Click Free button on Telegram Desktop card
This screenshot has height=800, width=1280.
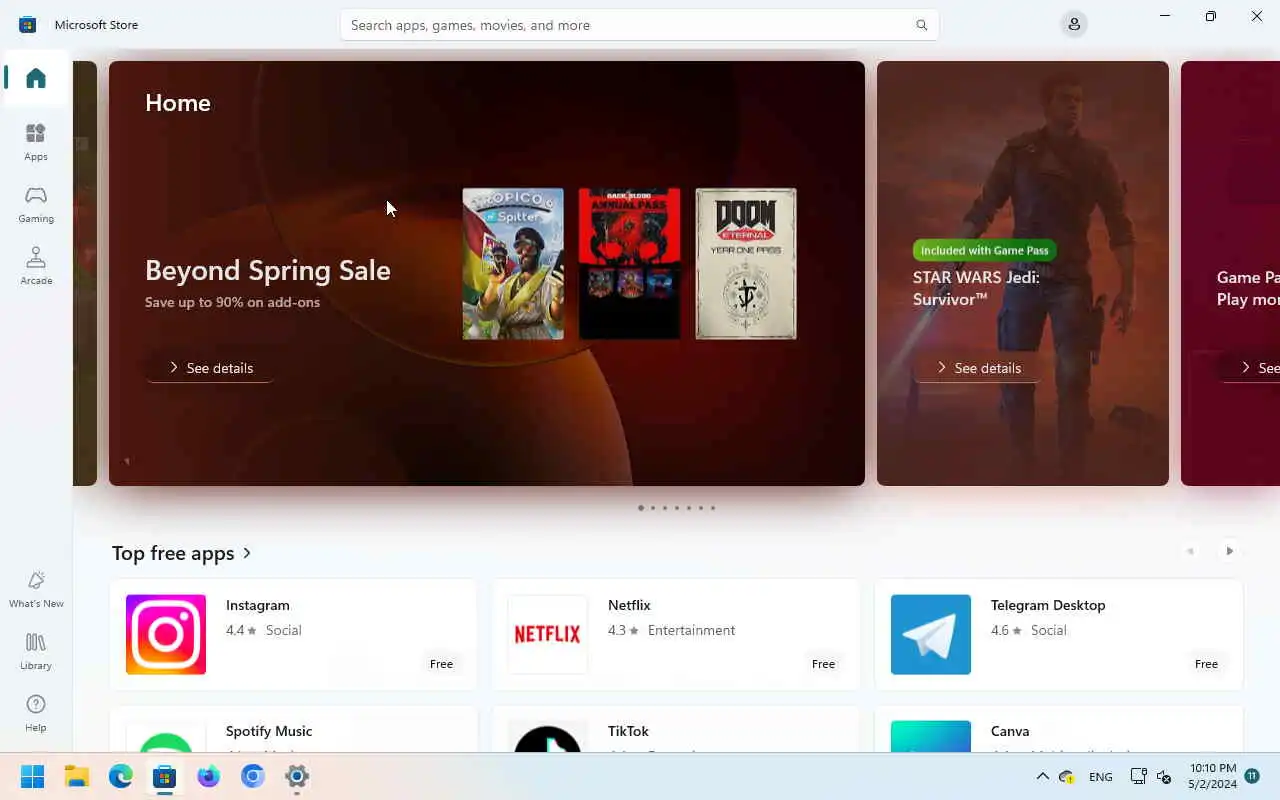[x=1206, y=664]
